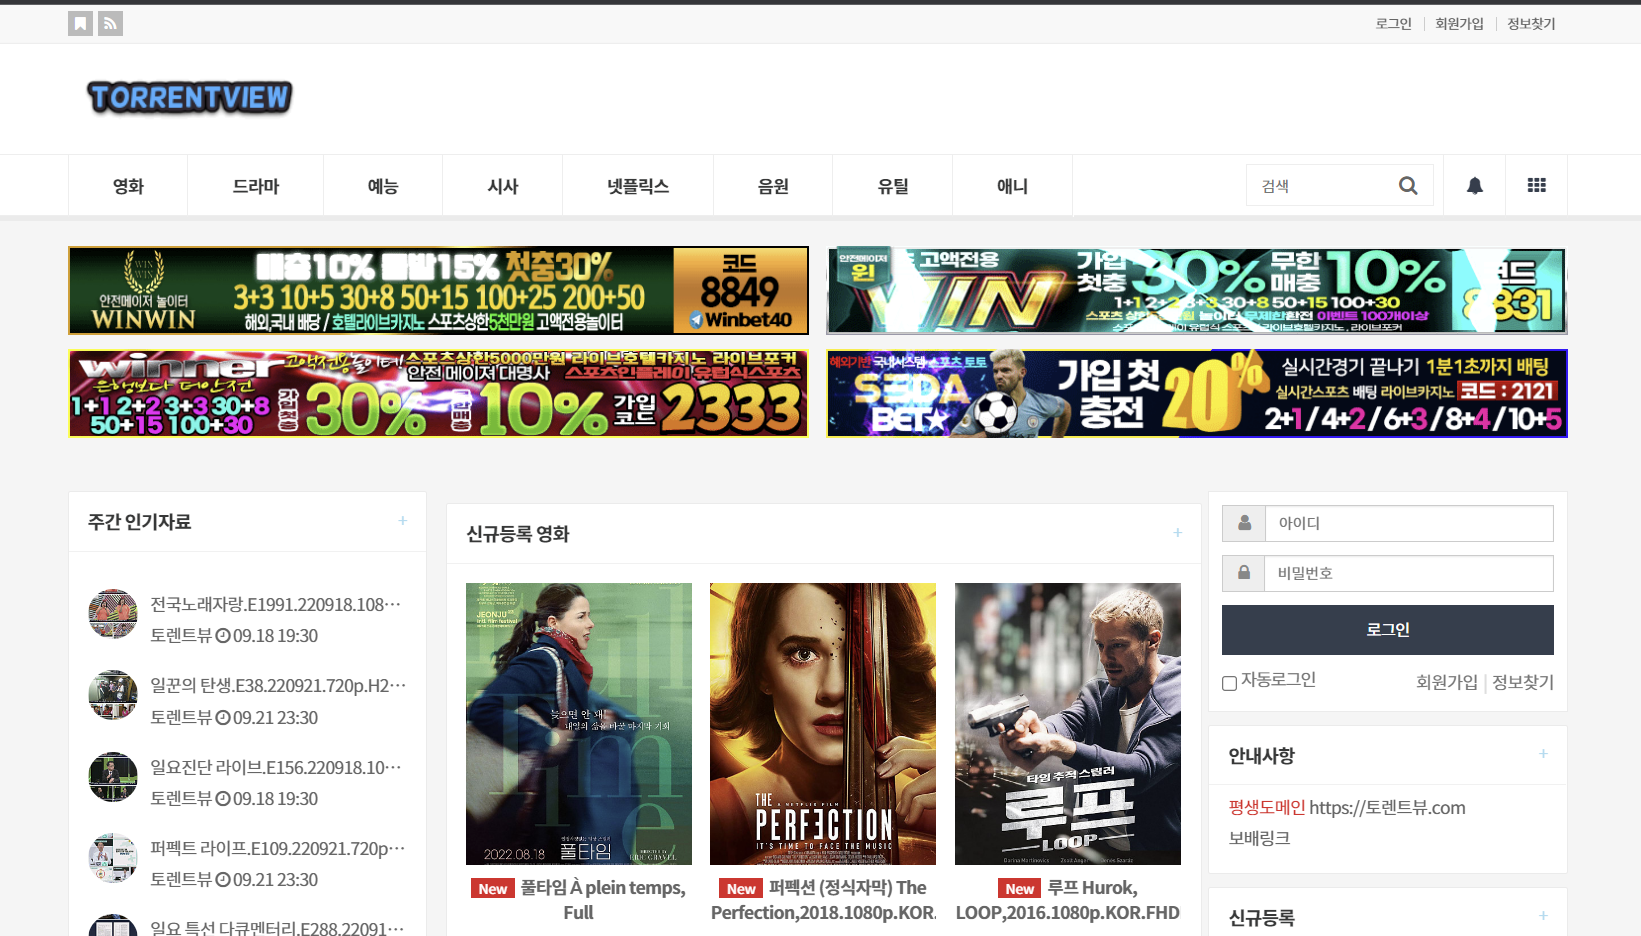The width and height of the screenshot is (1641, 936).
Task: Open 퍼펙션 (정식자막) title link
Action: 823,900
